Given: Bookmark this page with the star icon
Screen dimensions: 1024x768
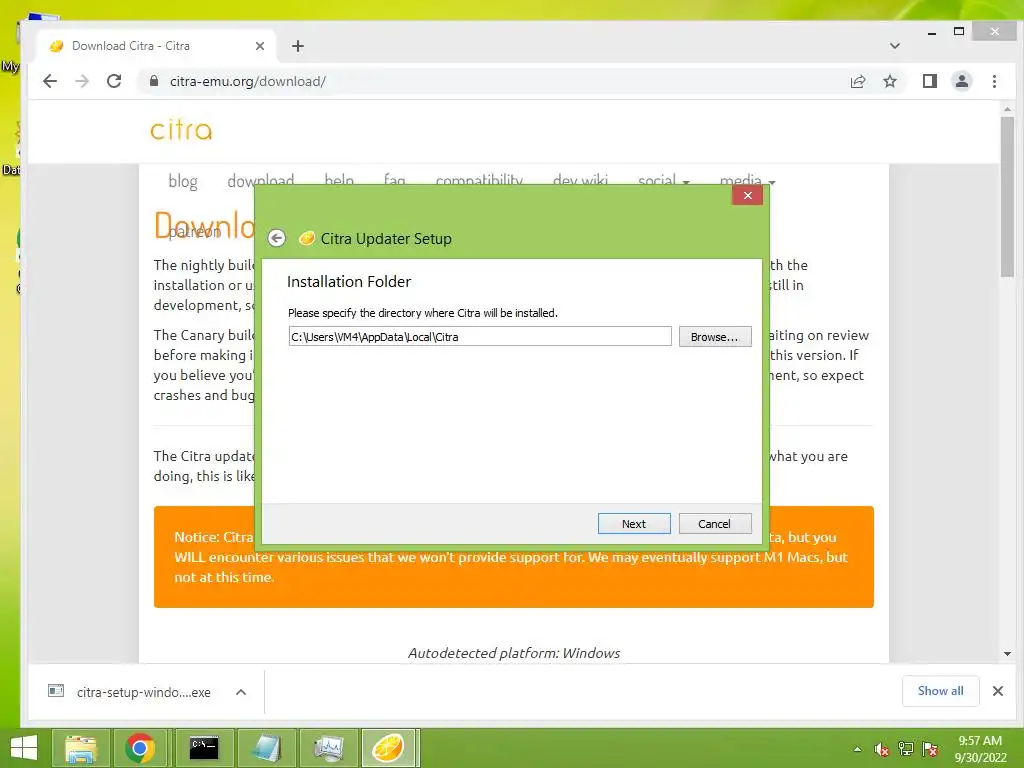Looking at the screenshot, I should pyautogui.click(x=890, y=81).
